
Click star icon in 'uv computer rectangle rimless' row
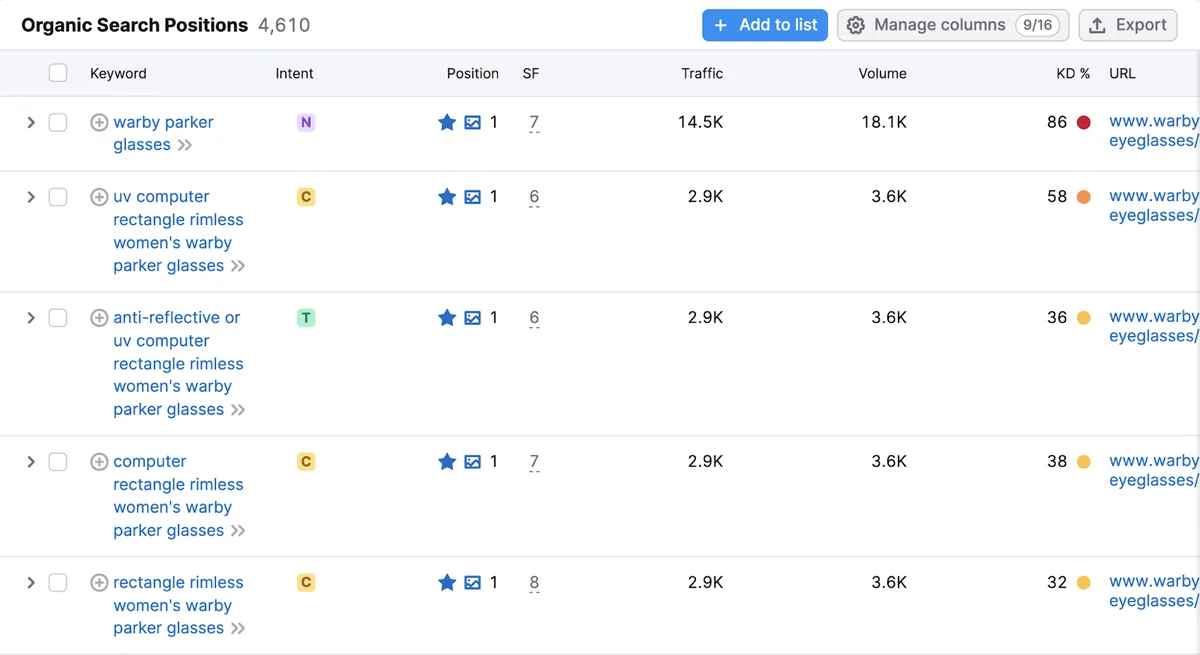[x=447, y=197]
